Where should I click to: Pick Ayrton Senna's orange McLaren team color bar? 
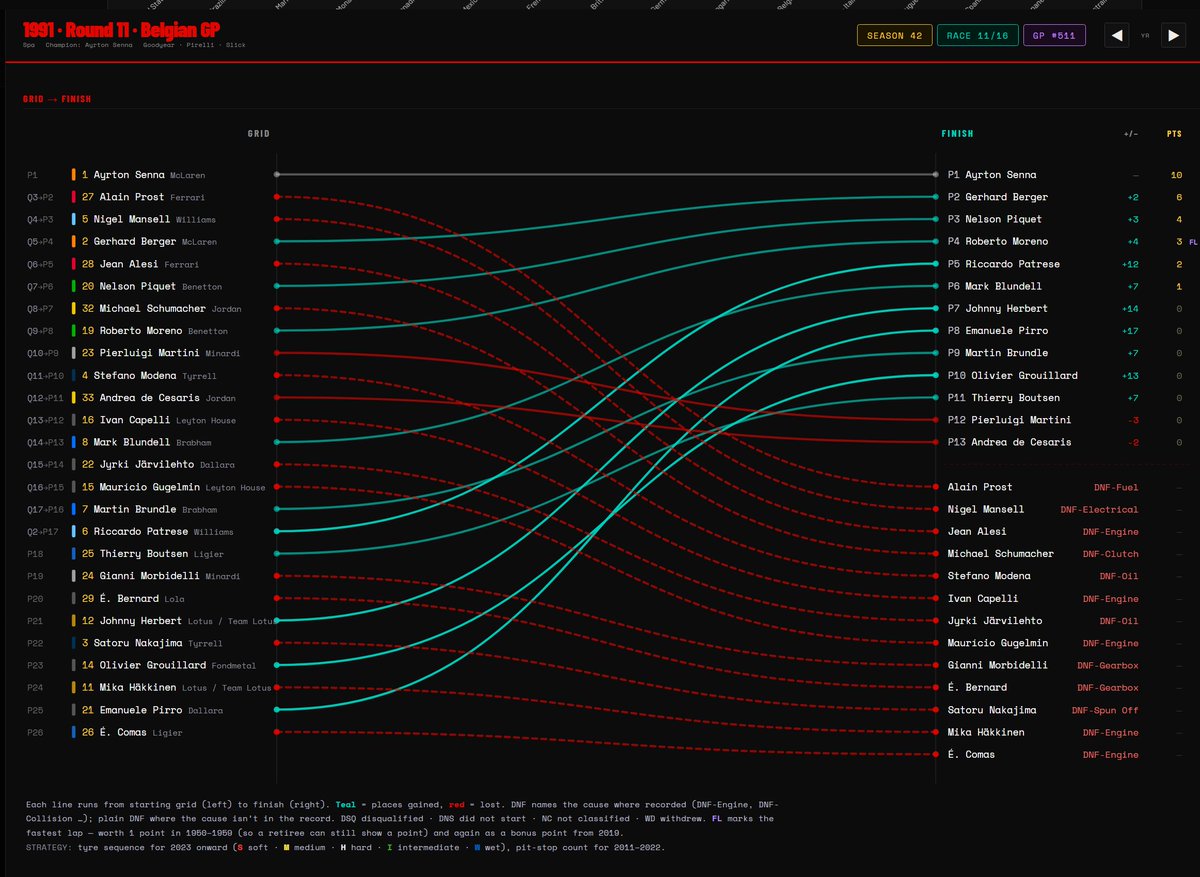pyautogui.click(x=74, y=175)
